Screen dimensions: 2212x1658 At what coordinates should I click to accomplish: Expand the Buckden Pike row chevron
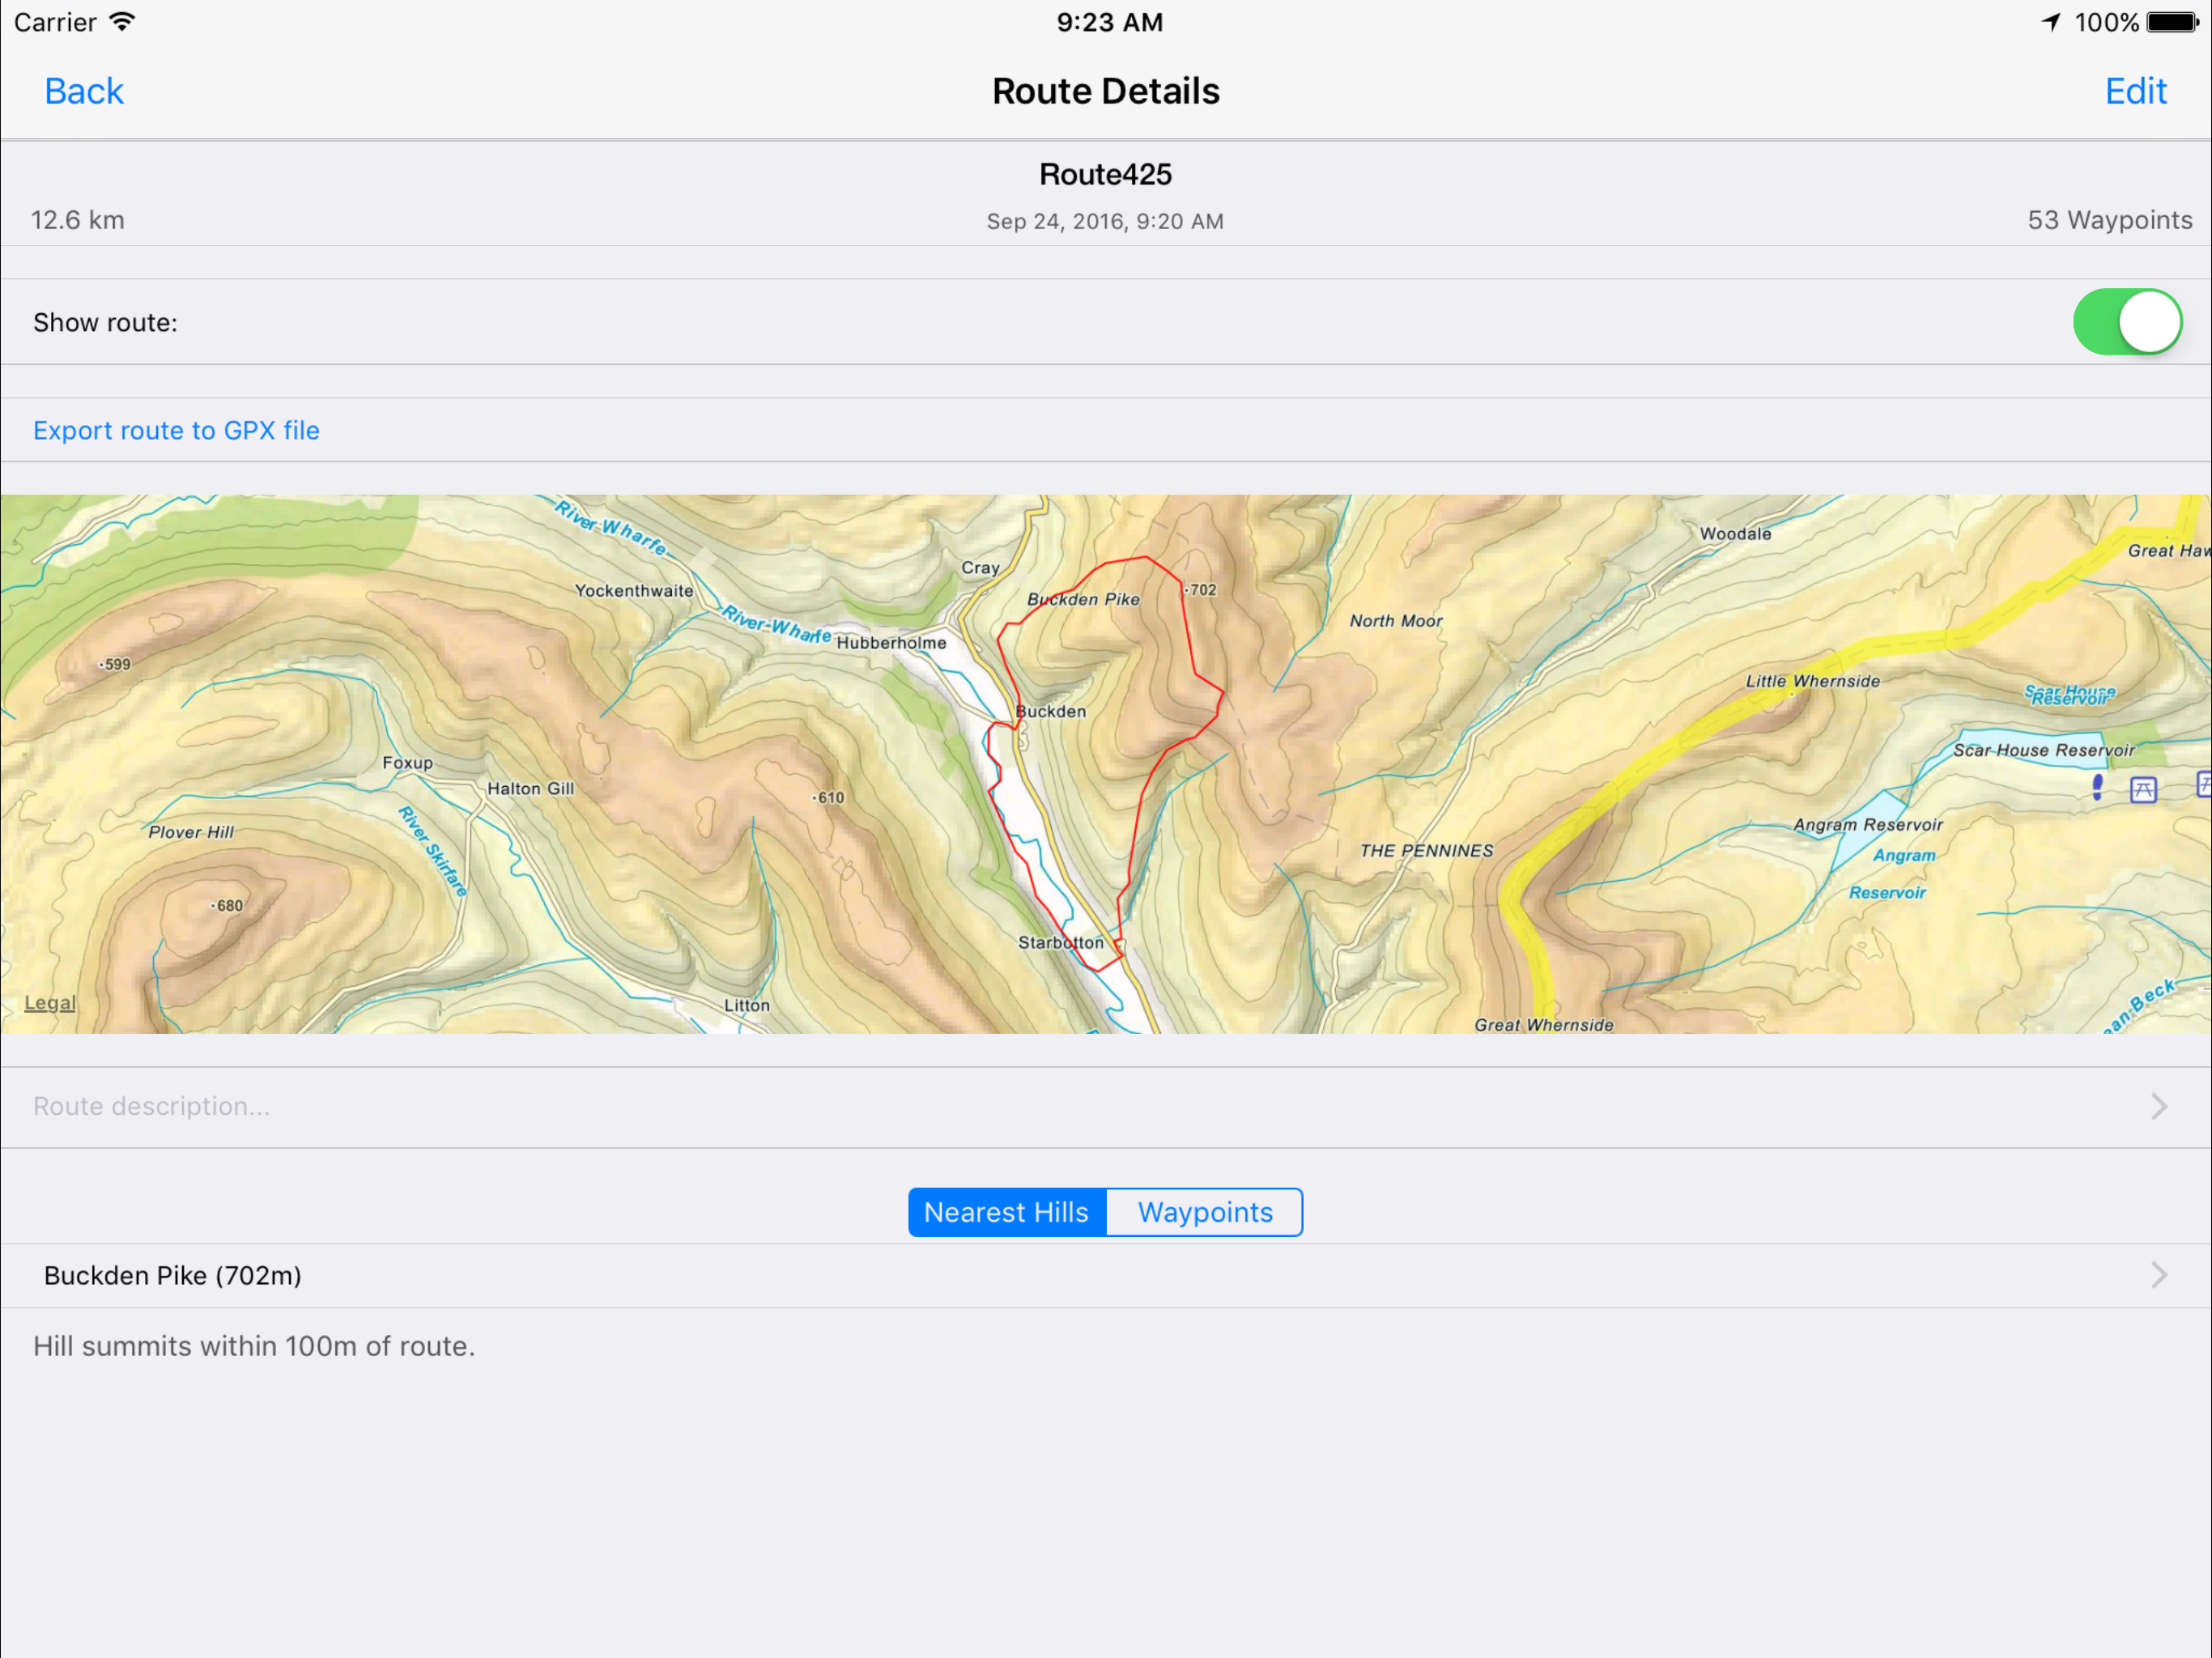point(2159,1275)
